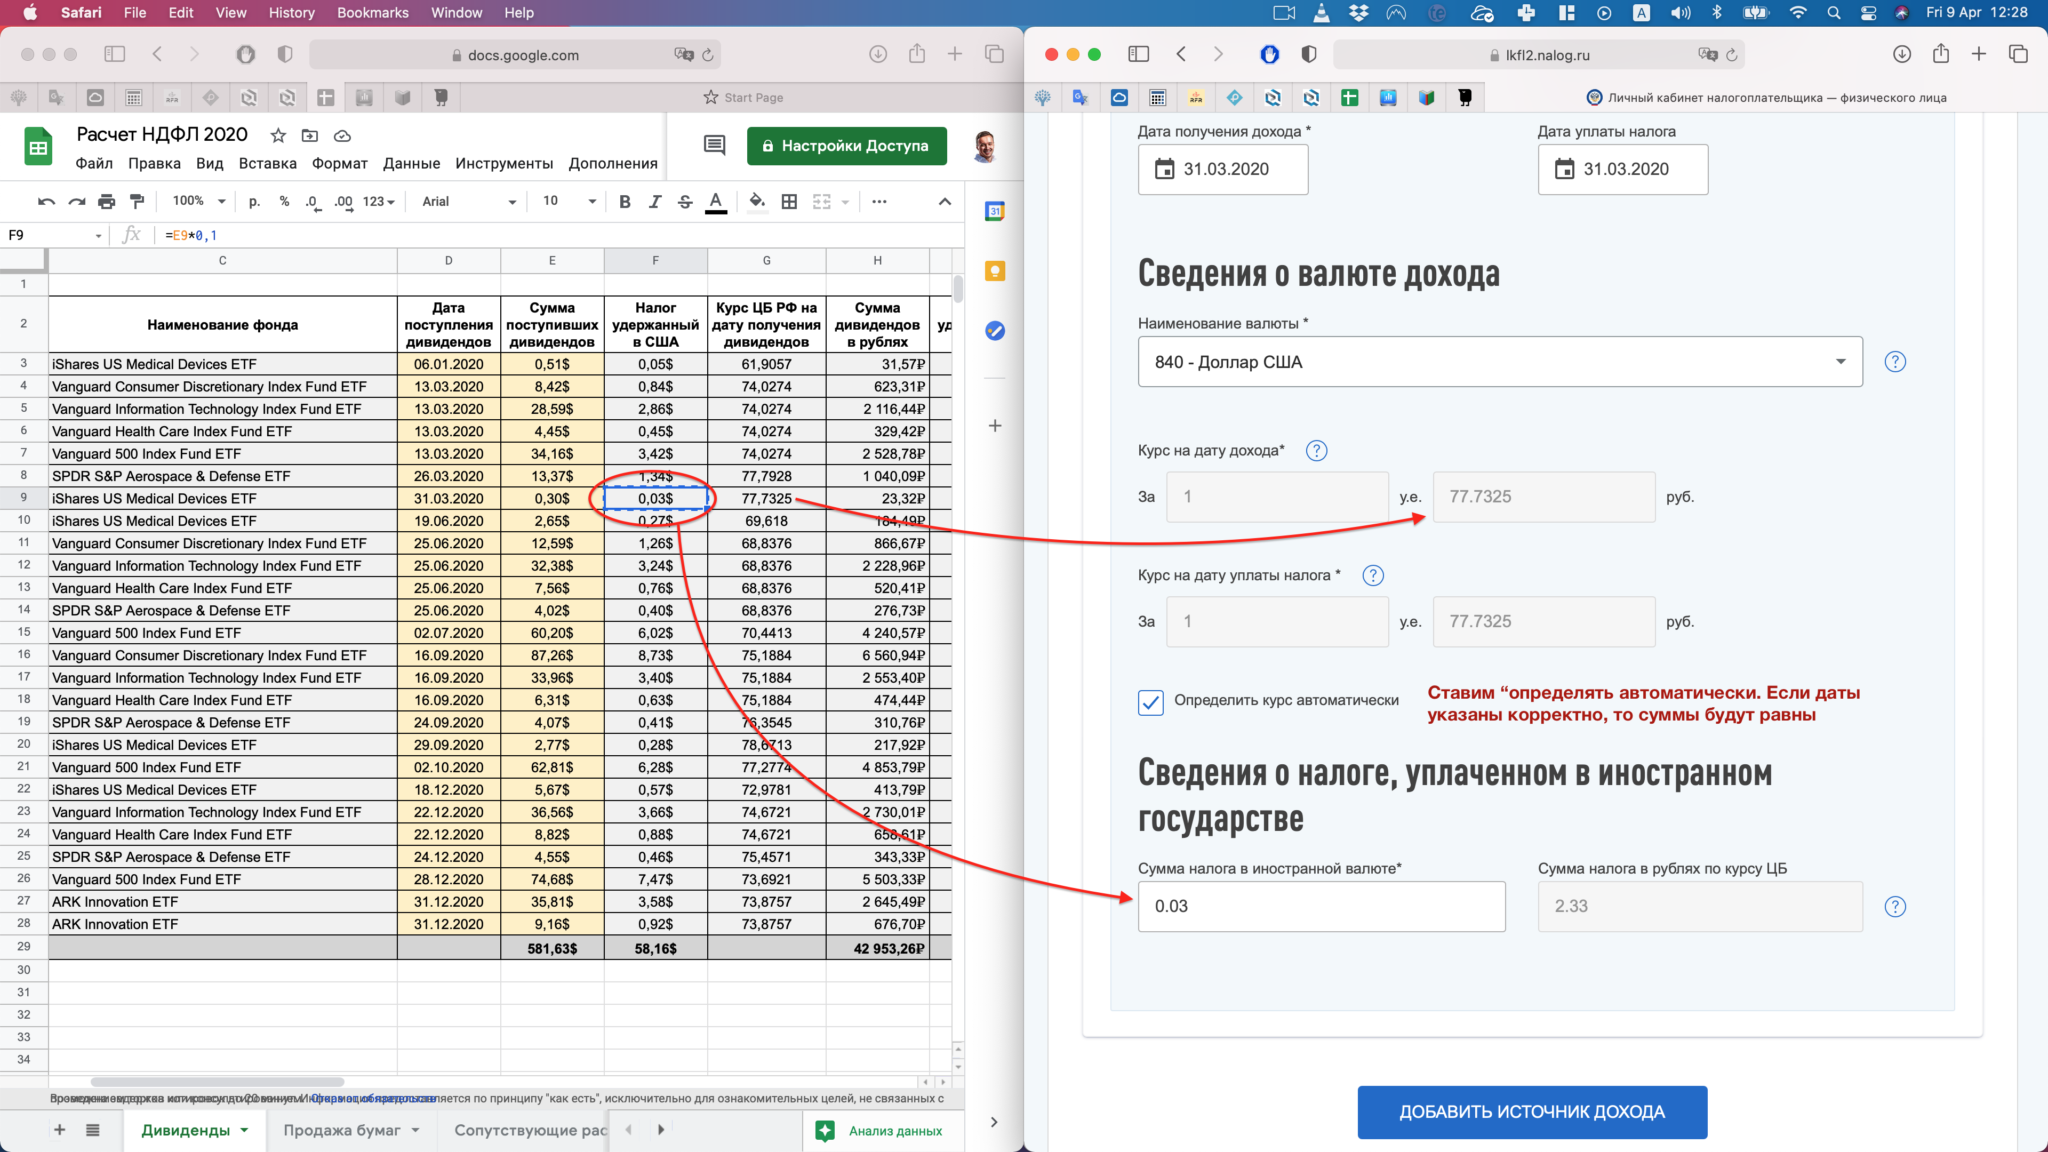This screenshot has height=1152, width=2048.
Task: Select cell G9 with value 77,7325
Action: click(x=767, y=499)
